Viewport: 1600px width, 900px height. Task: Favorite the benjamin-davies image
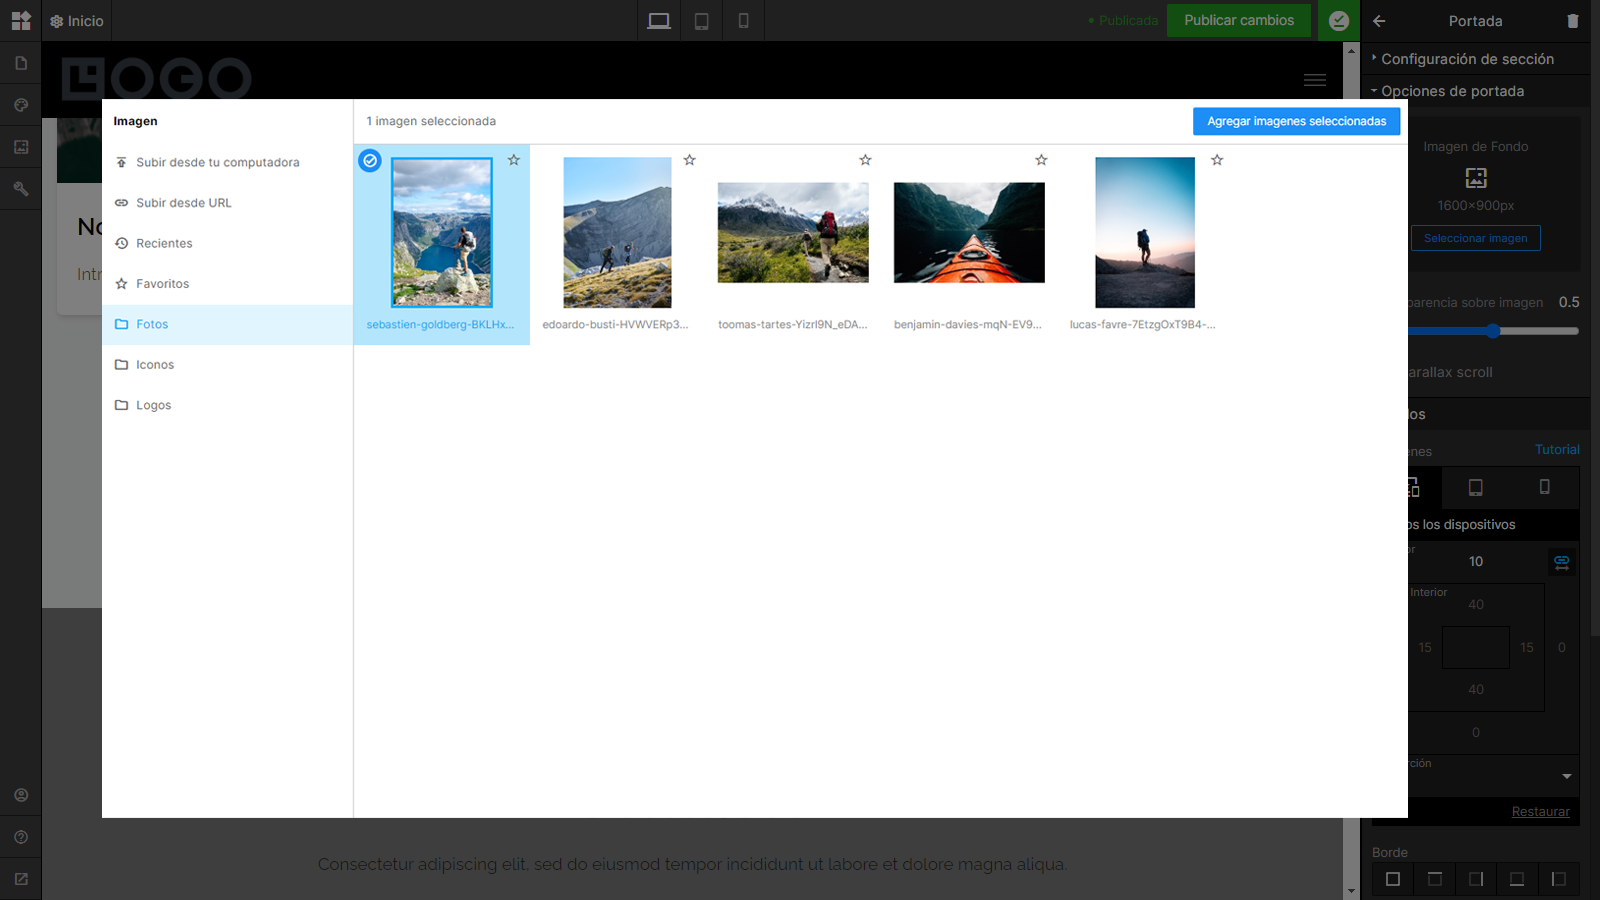pos(1042,160)
